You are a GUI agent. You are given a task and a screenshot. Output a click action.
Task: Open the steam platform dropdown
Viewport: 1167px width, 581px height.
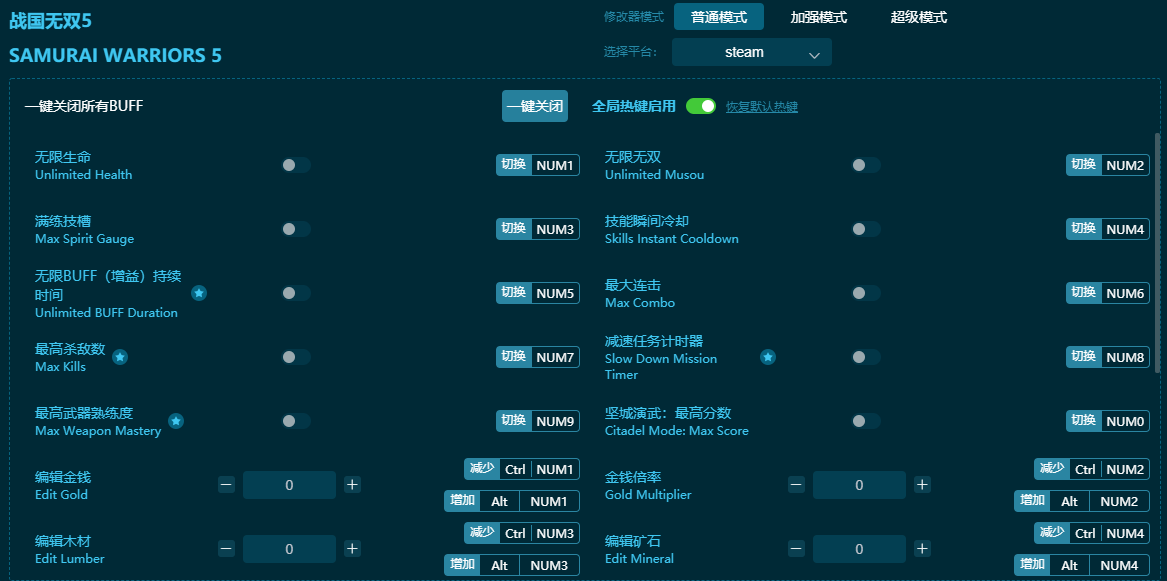751,52
